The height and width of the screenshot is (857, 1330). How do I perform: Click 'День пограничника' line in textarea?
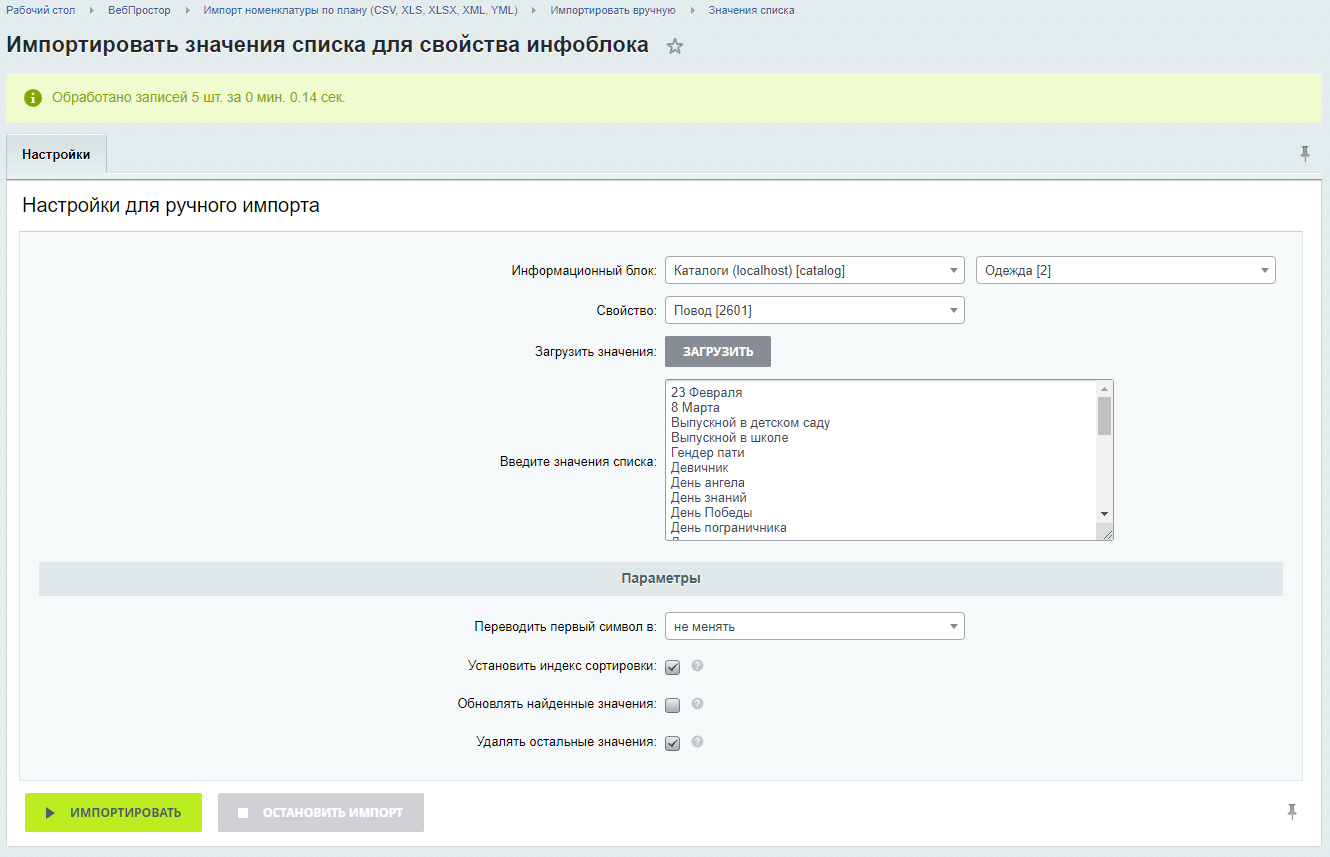(729, 528)
